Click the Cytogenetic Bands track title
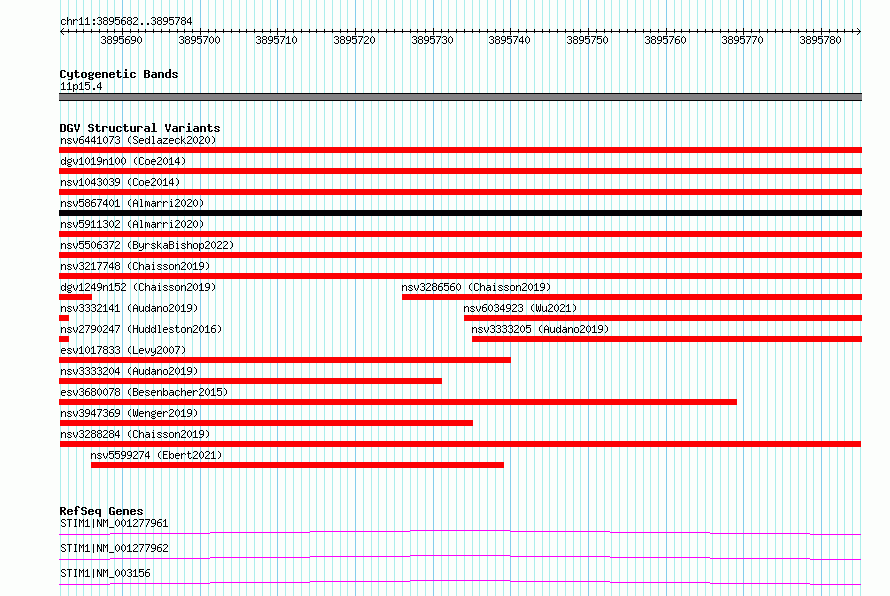Screen dimensions: 890x596 [119, 74]
